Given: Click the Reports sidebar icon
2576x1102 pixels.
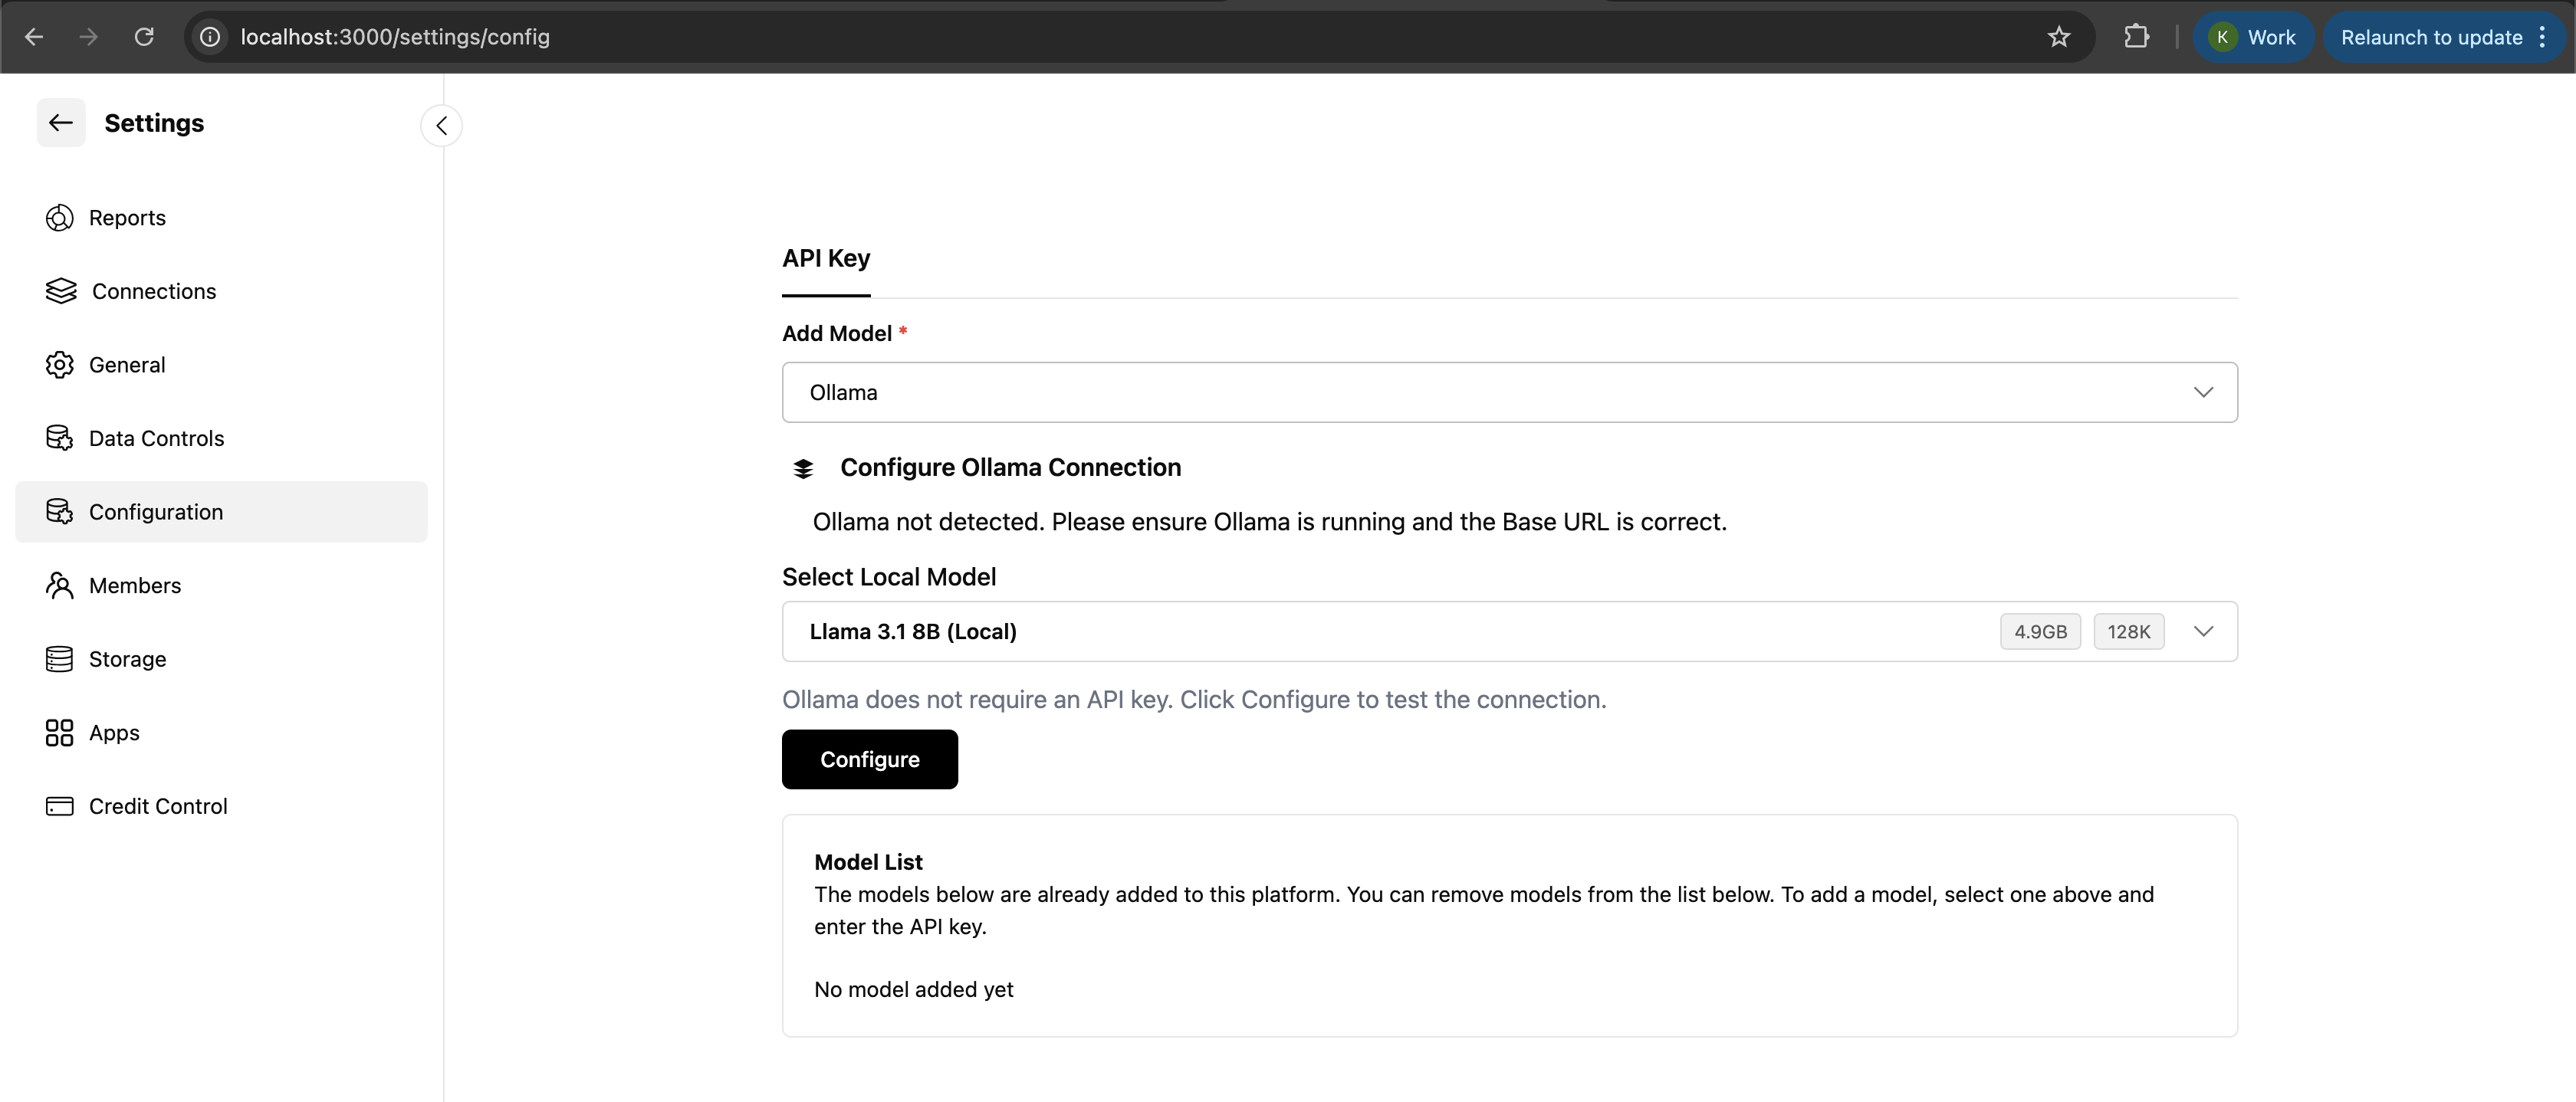Looking at the screenshot, I should (60, 218).
